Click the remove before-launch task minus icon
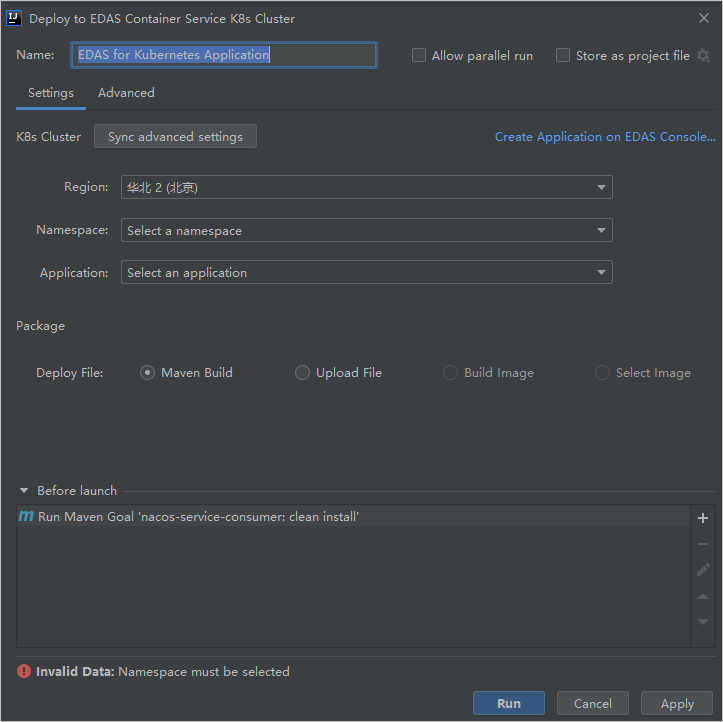723x722 pixels. point(703,544)
